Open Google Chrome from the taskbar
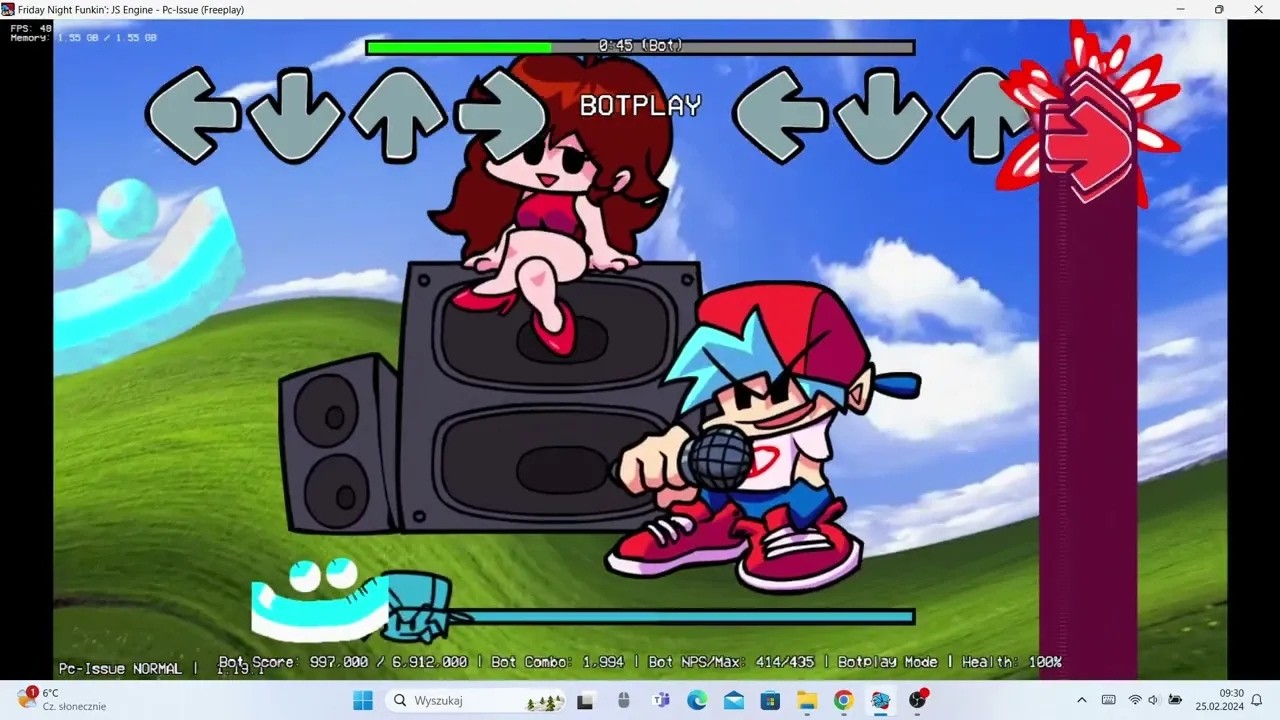Screen dimensions: 1280x720 [x=844, y=700]
